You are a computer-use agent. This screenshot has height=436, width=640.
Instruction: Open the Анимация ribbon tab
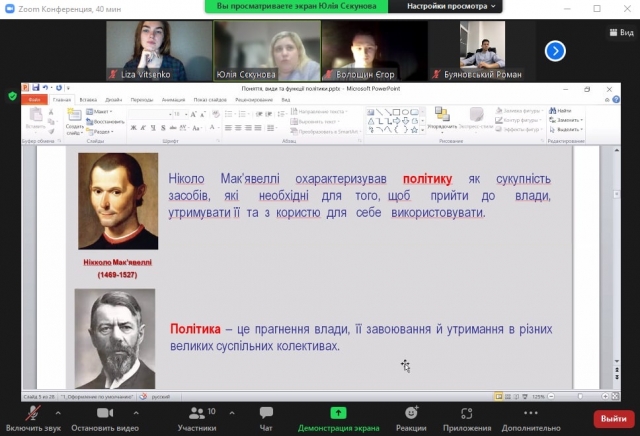pyautogui.click(x=173, y=100)
